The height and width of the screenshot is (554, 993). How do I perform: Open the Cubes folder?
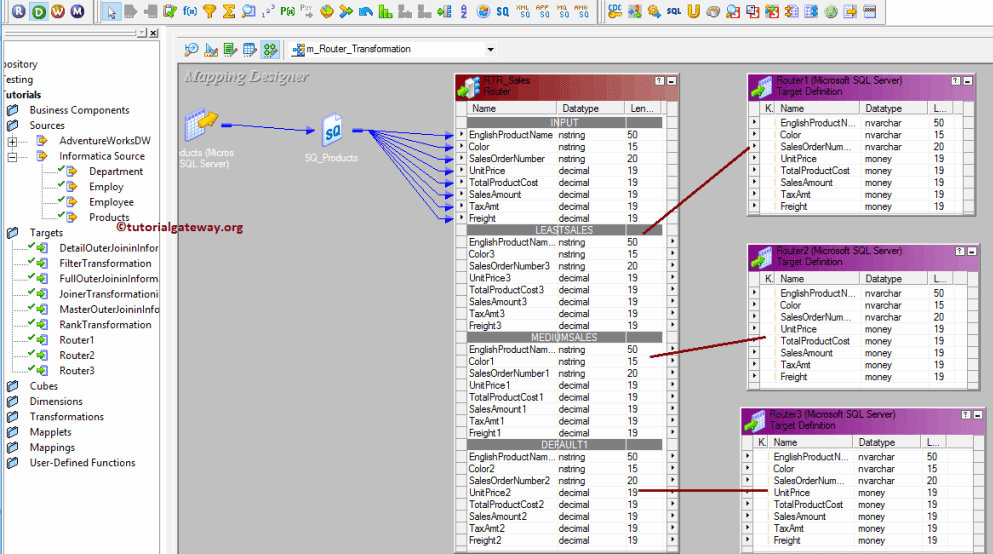click(x=44, y=386)
